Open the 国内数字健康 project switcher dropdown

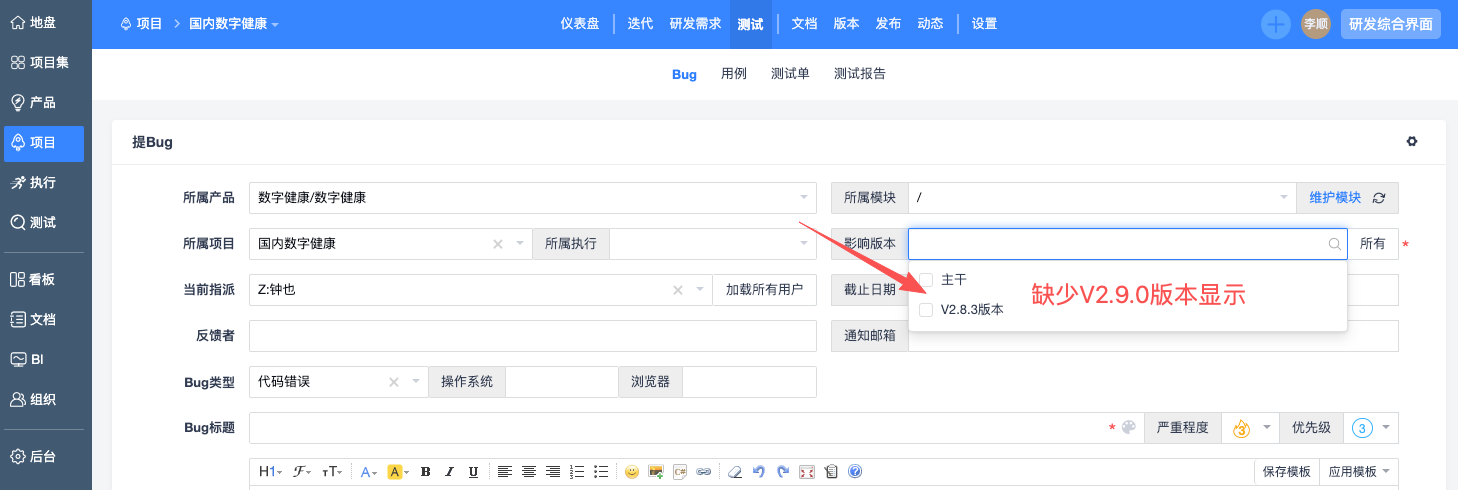point(234,24)
